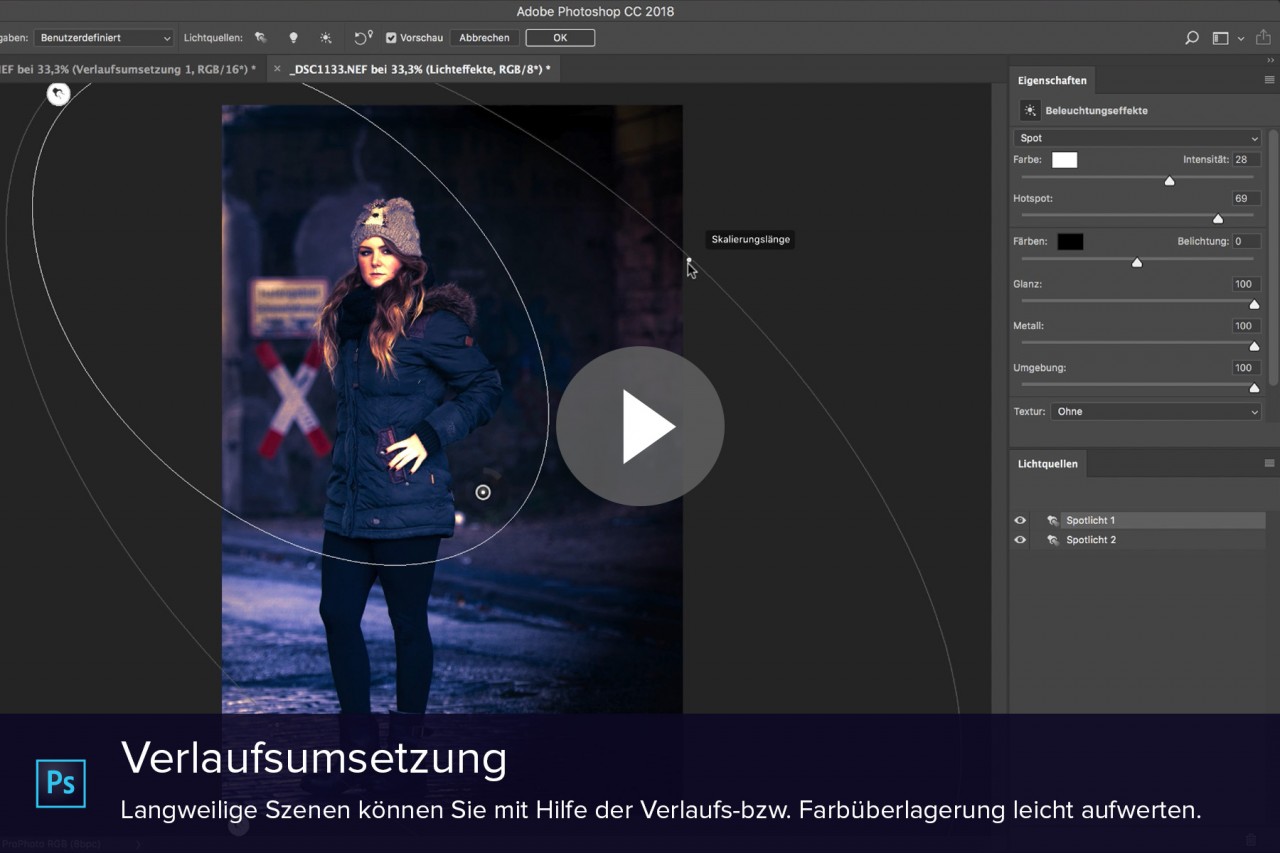The image size is (1280, 853).
Task: Toggle visibility of Spotlicht 2
Action: coord(1019,540)
